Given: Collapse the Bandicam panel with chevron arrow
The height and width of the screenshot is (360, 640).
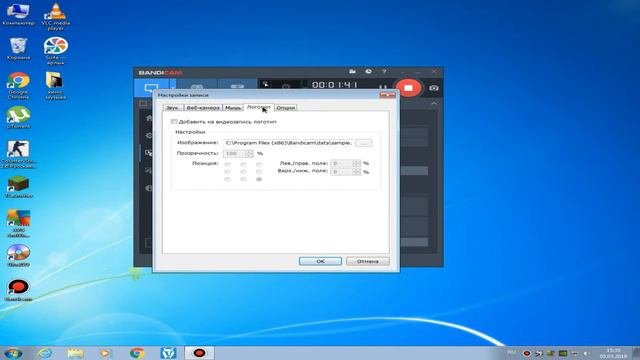Looking at the screenshot, I should click(433, 104).
